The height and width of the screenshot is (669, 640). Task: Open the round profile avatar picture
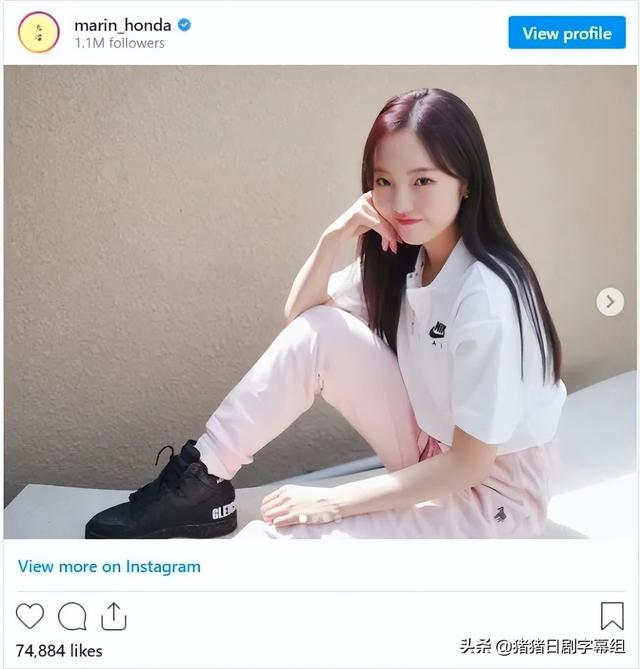click(38, 32)
